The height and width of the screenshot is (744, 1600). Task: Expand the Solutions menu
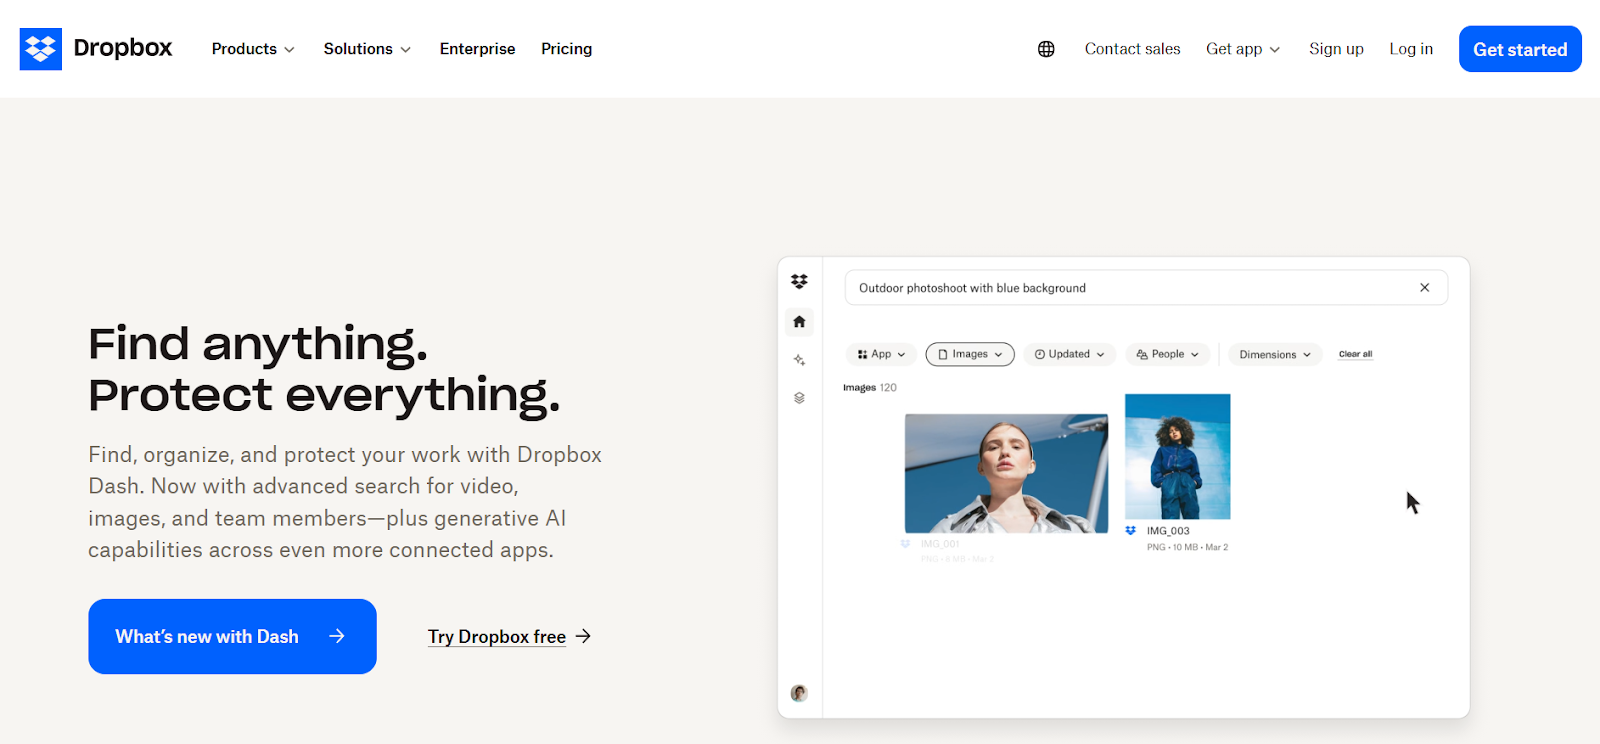point(367,49)
